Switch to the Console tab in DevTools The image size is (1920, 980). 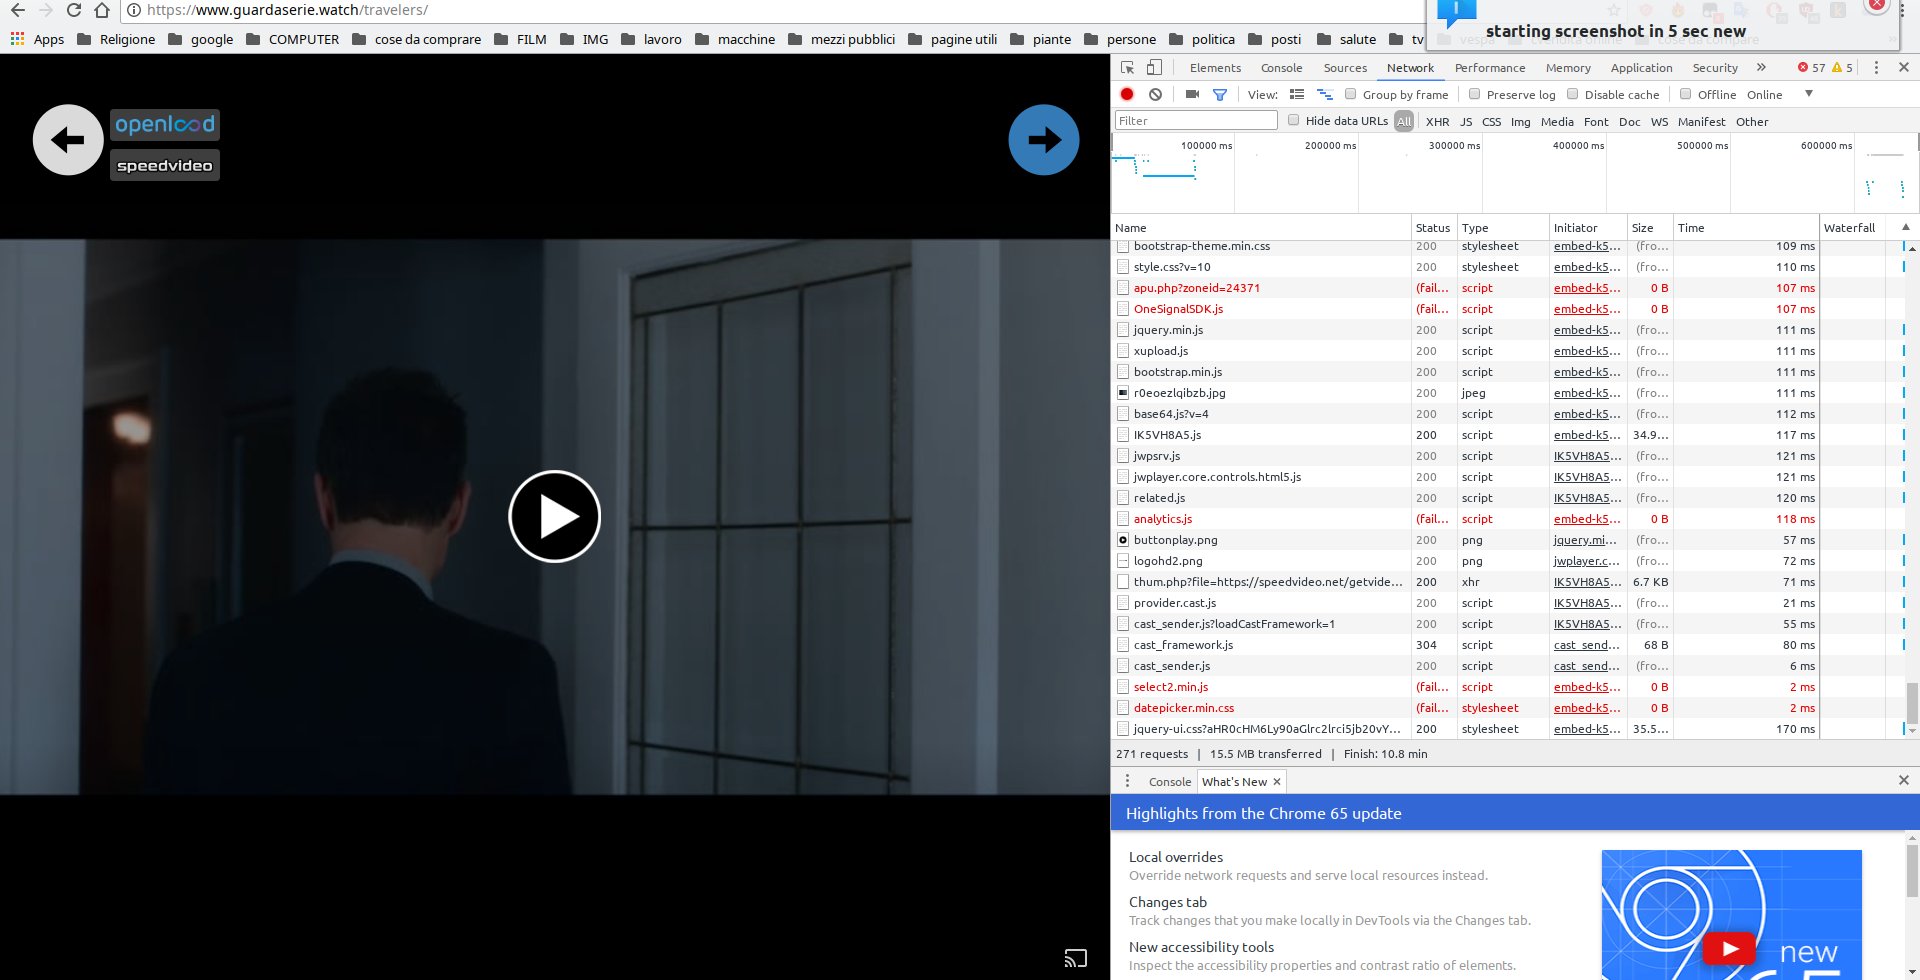[1281, 68]
